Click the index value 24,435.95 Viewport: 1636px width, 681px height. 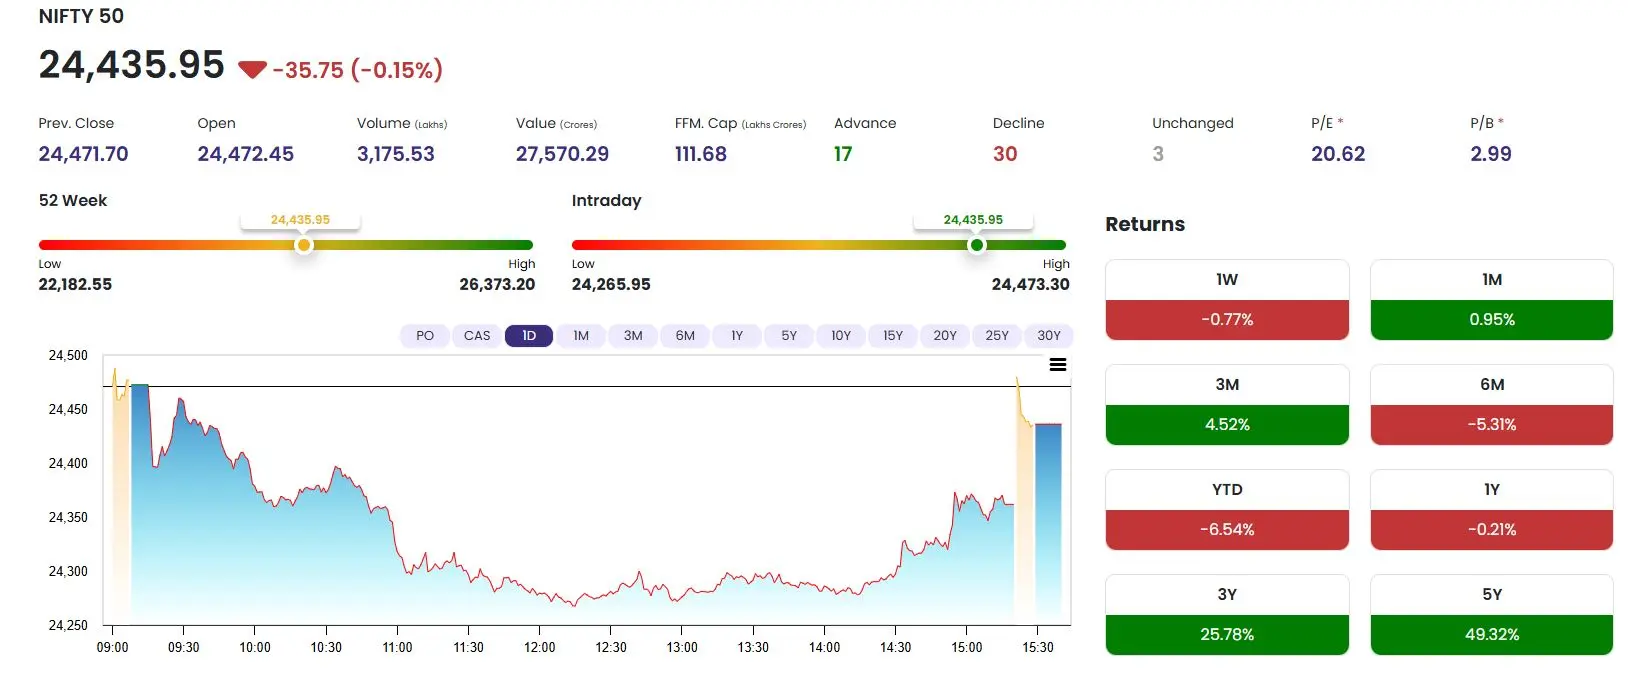coord(132,65)
